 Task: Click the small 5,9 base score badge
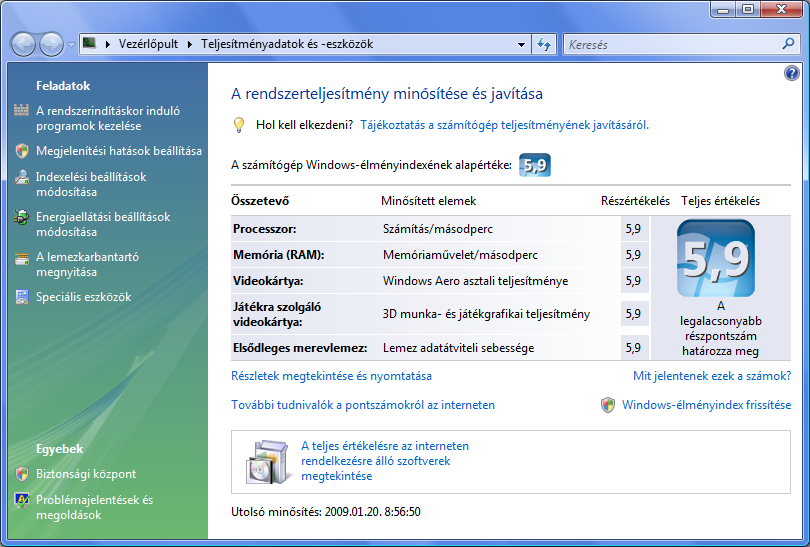tap(535, 165)
